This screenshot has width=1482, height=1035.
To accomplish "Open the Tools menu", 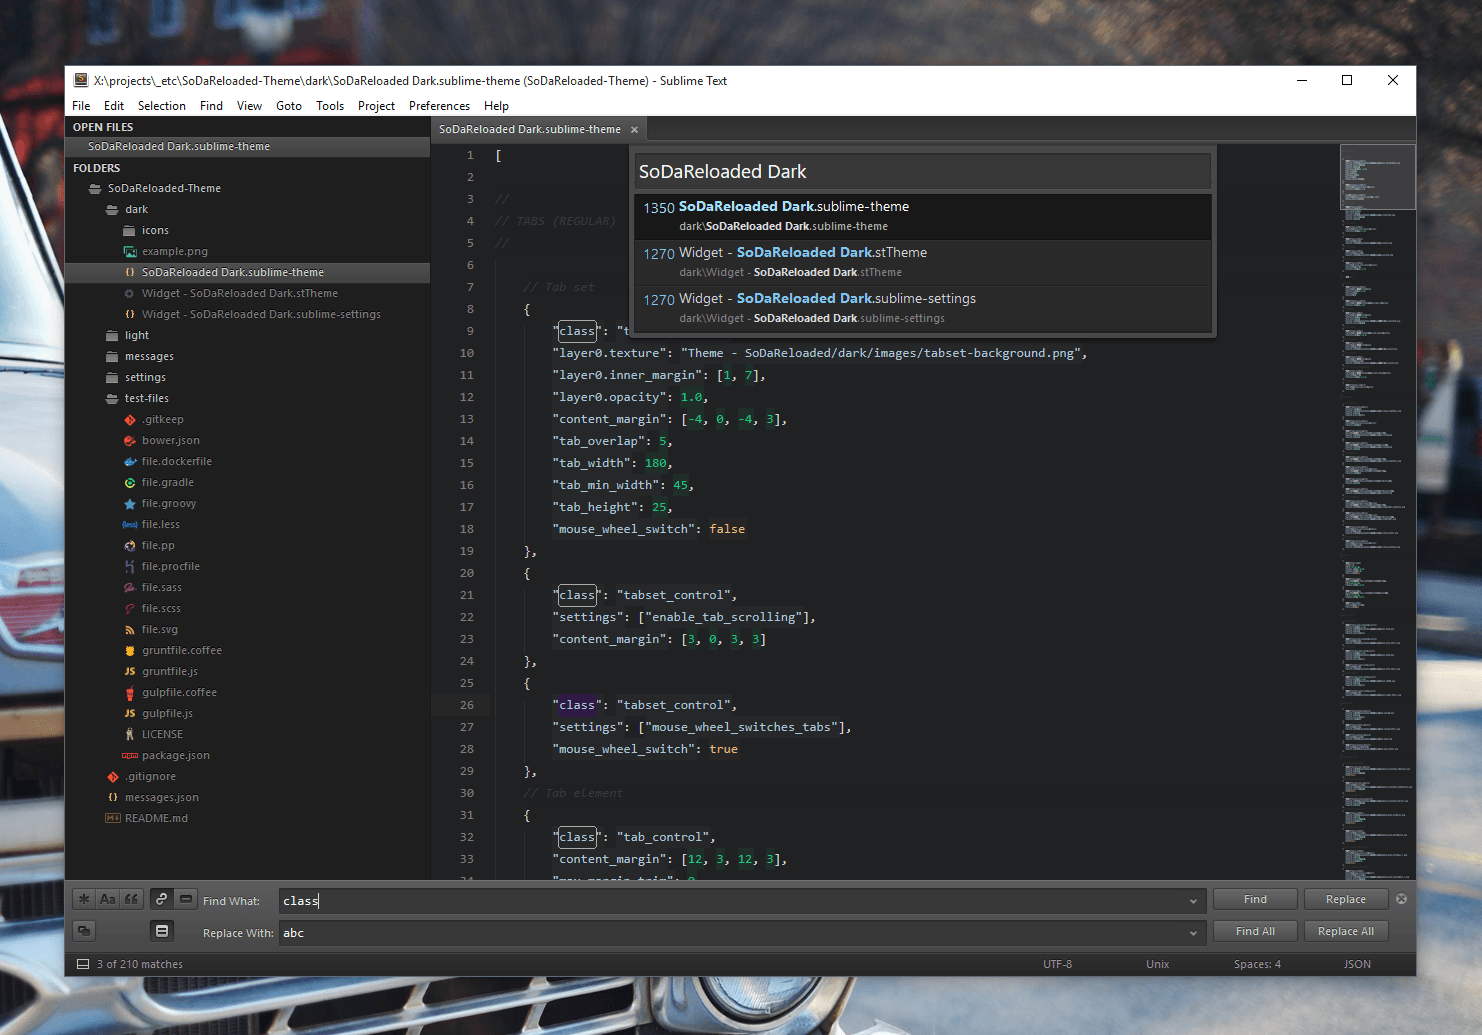I will [x=330, y=106].
